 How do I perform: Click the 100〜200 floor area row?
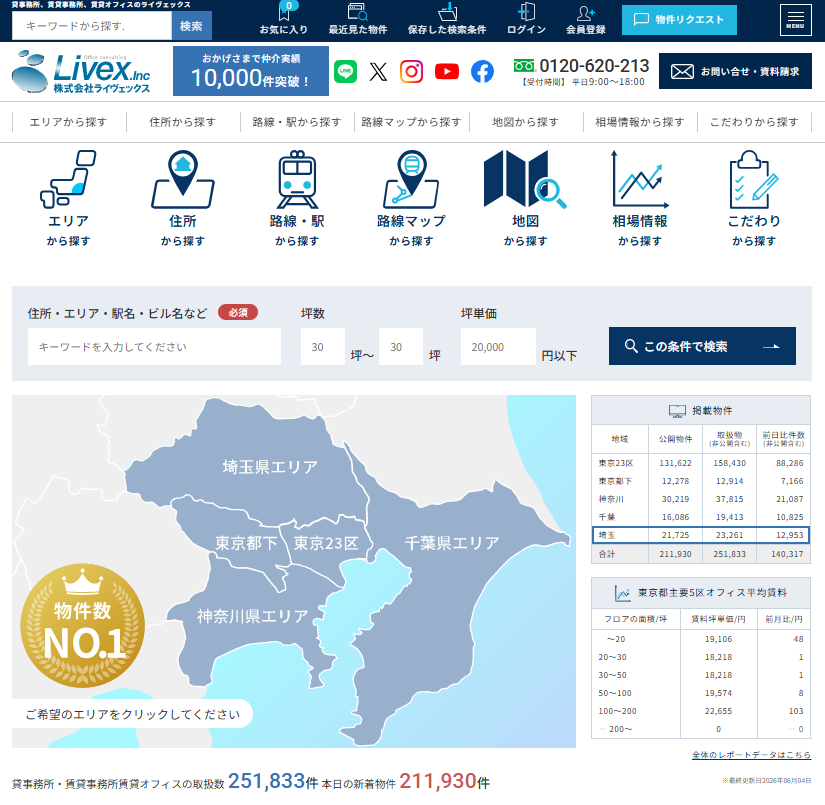pyautogui.click(x=701, y=711)
